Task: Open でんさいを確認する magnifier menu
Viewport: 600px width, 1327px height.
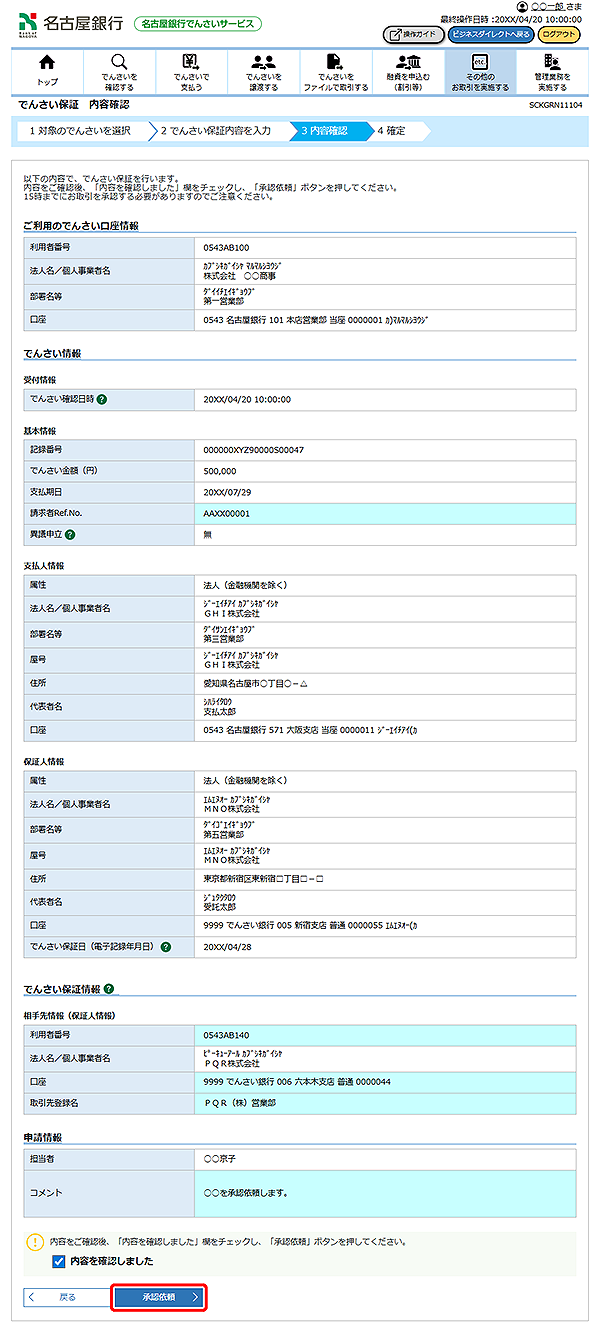Action: [x=119, y=70]
